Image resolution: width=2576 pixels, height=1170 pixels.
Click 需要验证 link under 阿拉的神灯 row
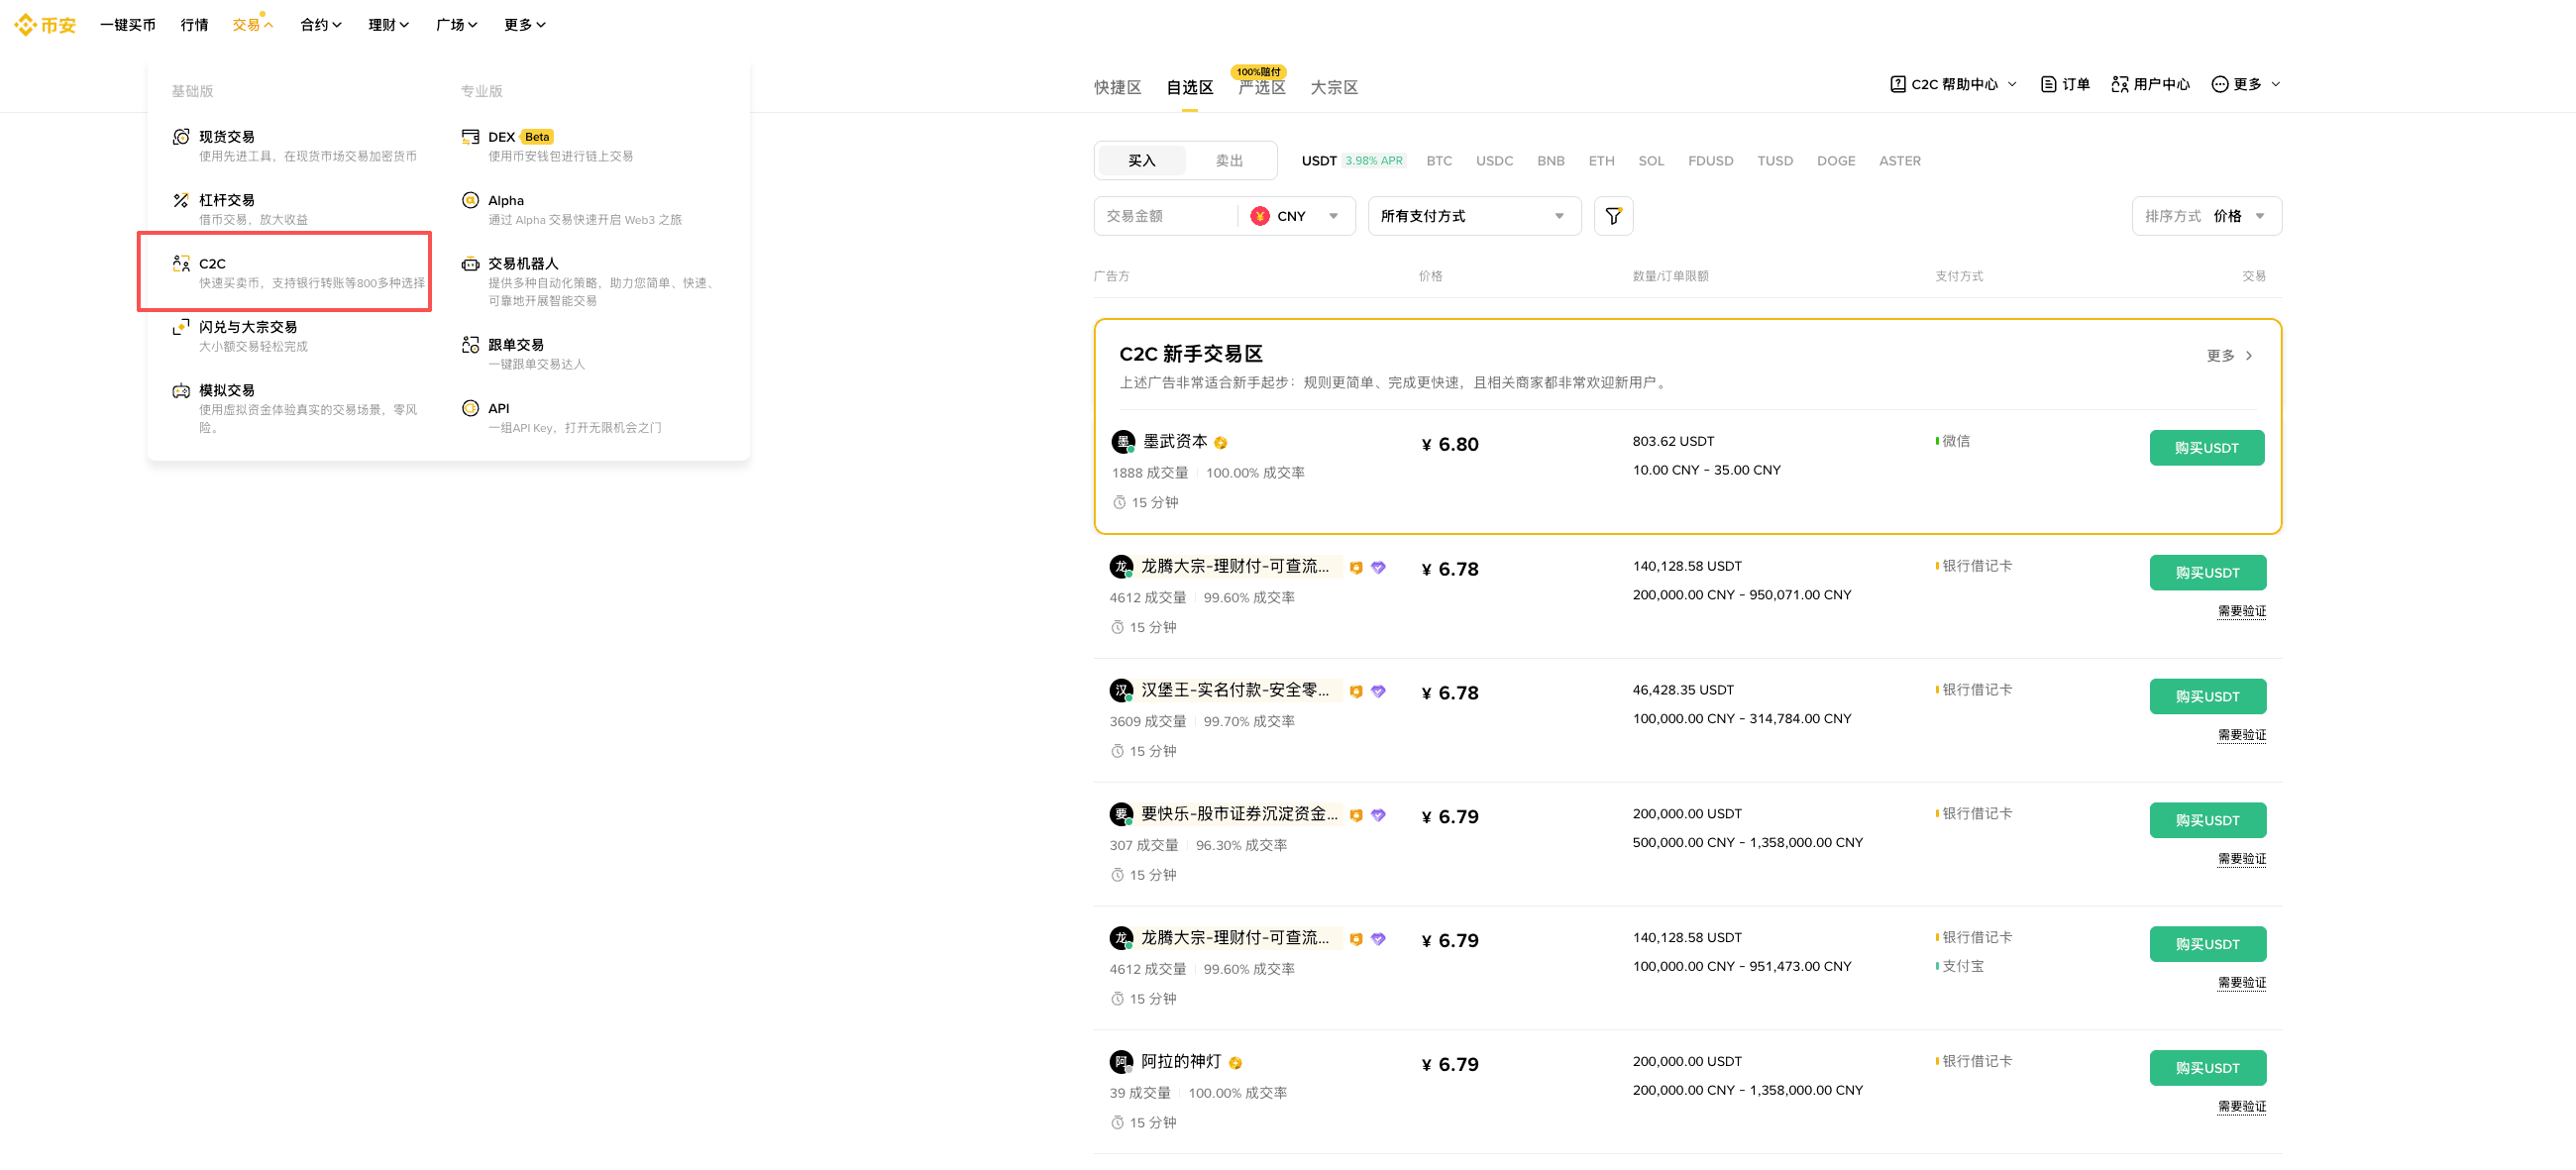pos(2241,1107)
